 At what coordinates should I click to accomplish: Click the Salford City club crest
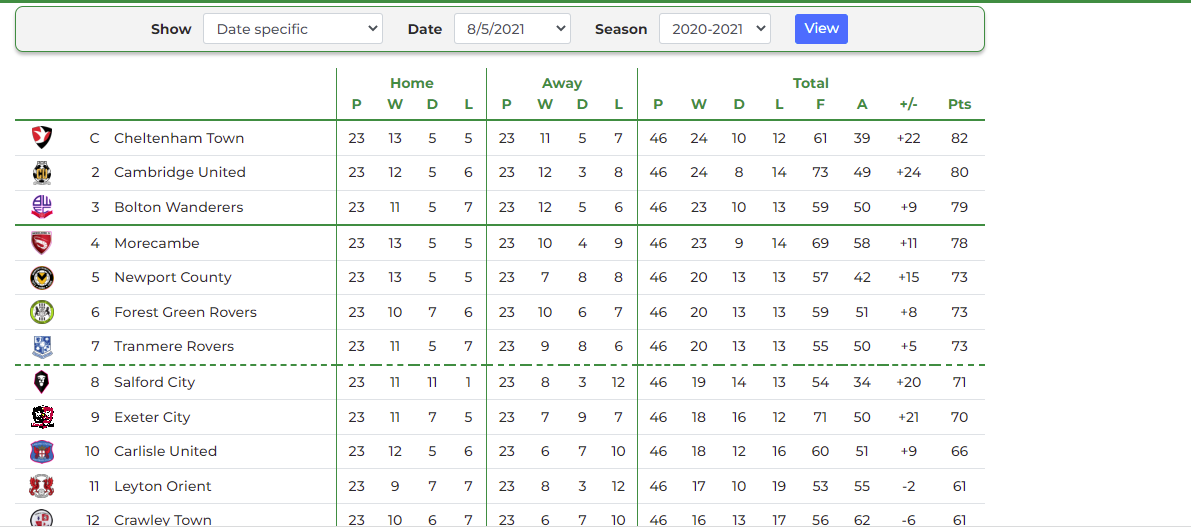coord(41,382)
